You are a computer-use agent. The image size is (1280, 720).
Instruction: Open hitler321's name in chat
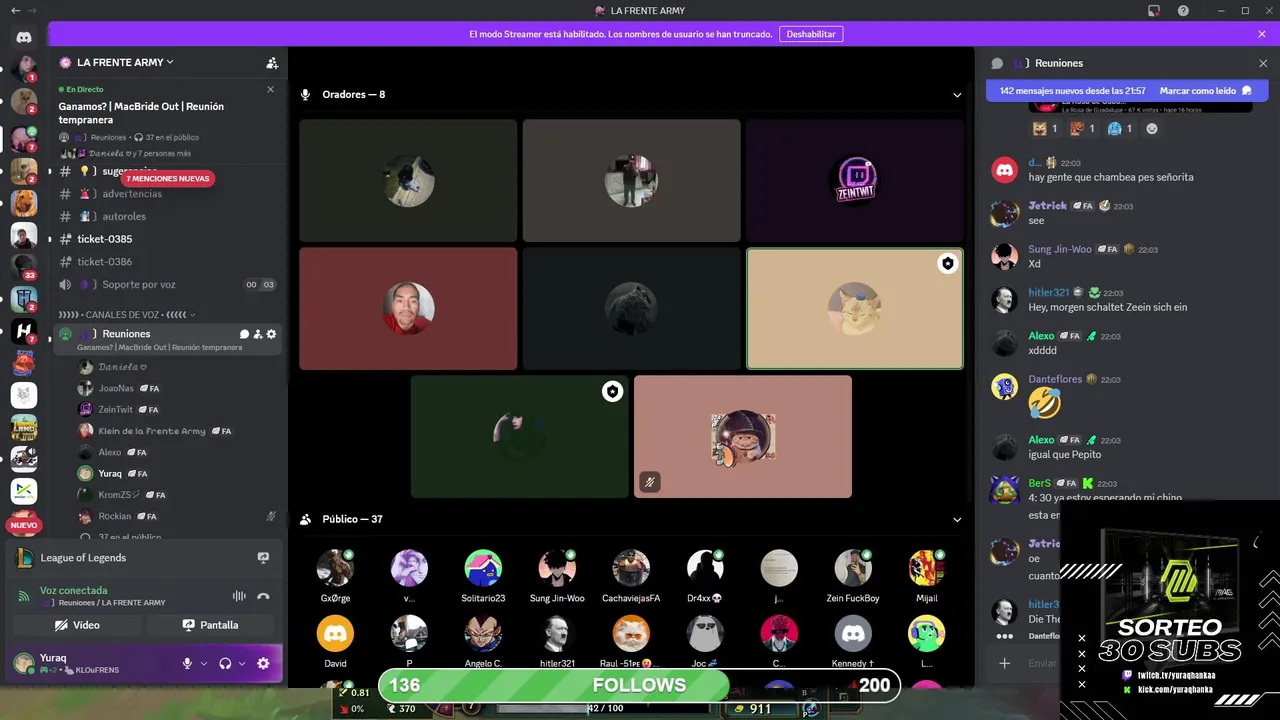point(1048,293)
